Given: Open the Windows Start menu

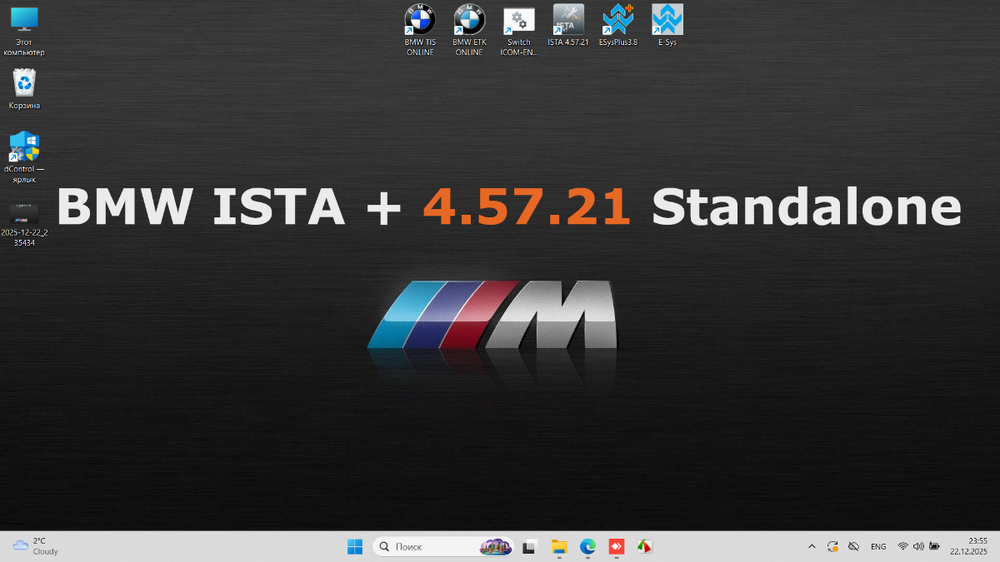Looking at the screenshot, I should (x=355, y=547).
